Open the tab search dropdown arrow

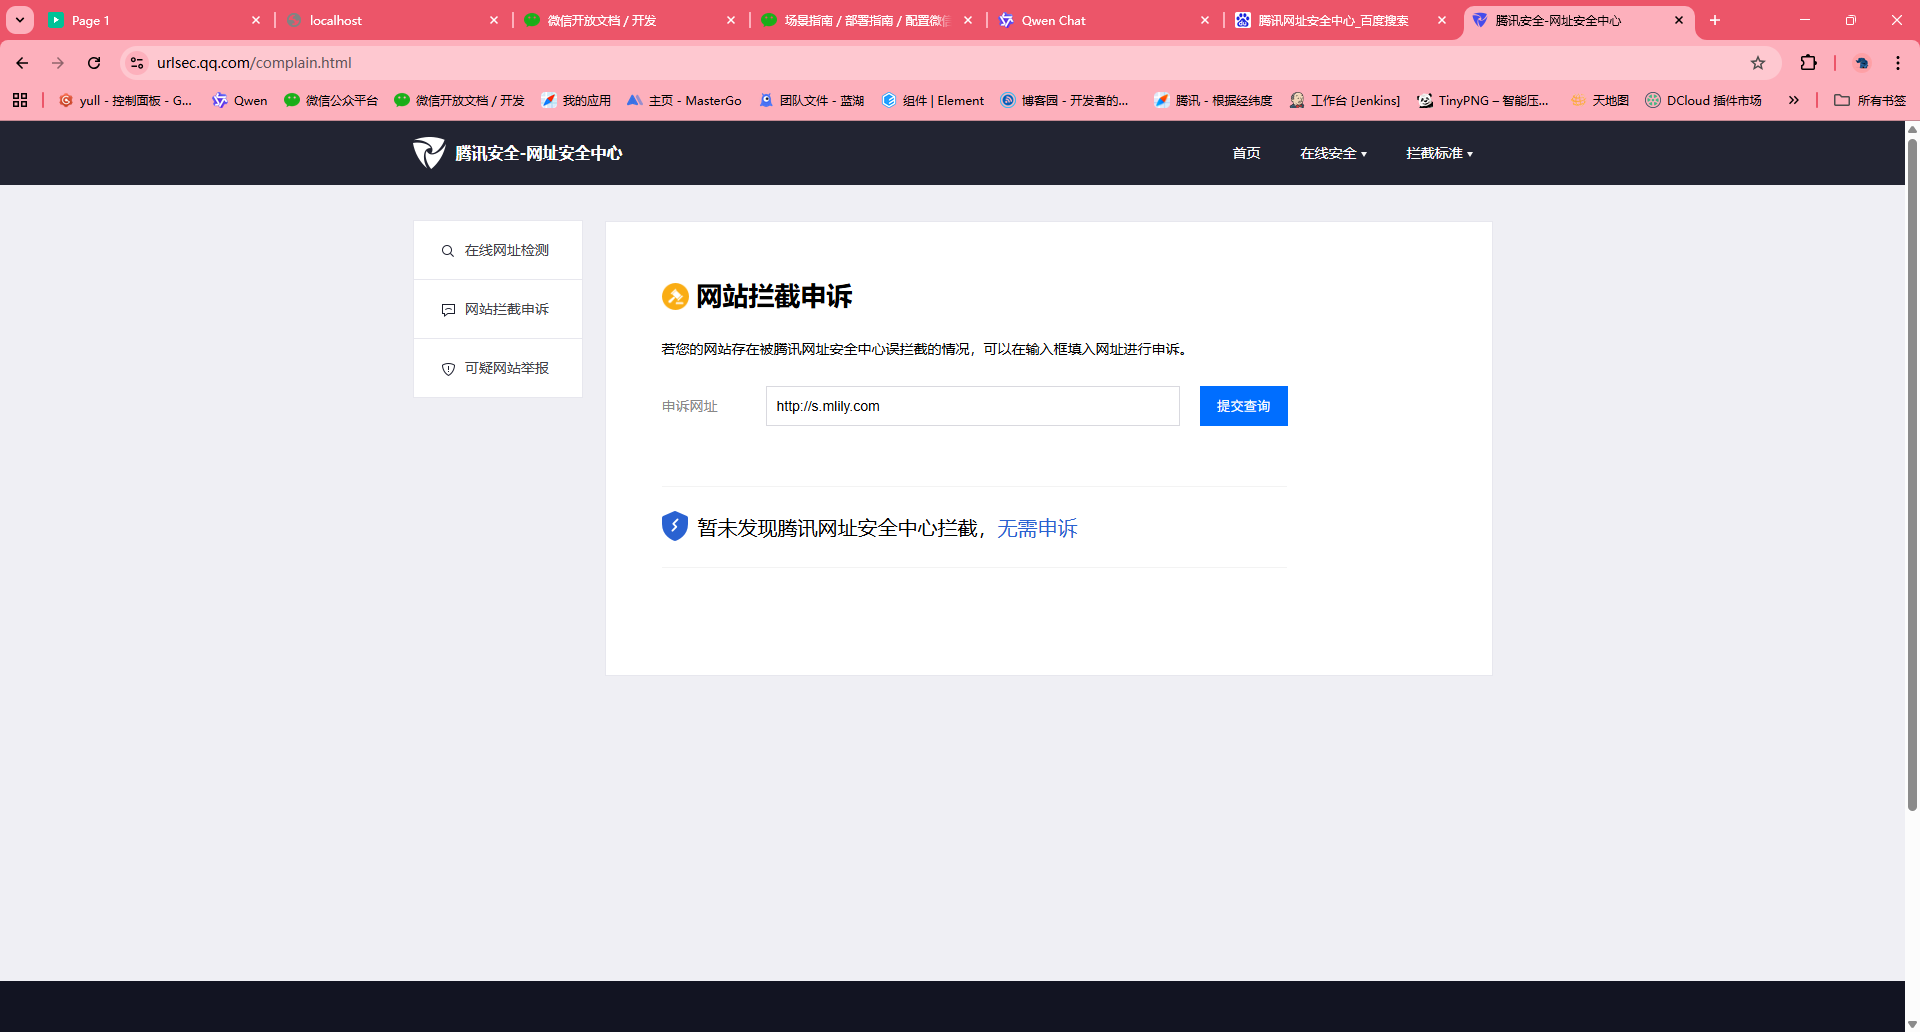20,20
